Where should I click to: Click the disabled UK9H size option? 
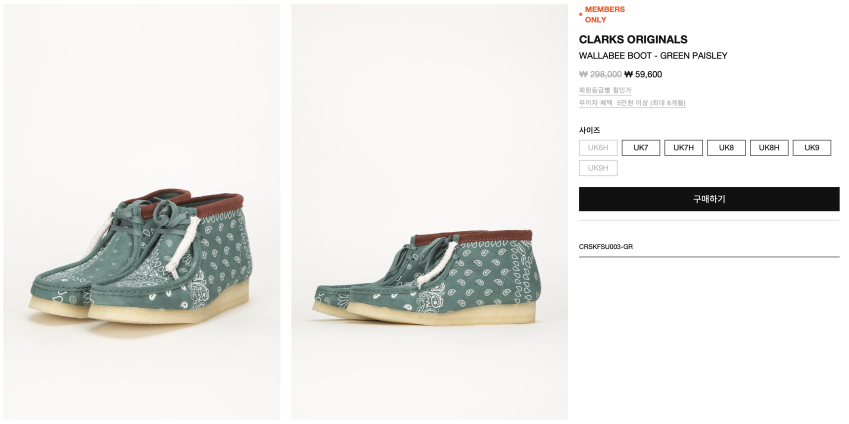point(598,168)
